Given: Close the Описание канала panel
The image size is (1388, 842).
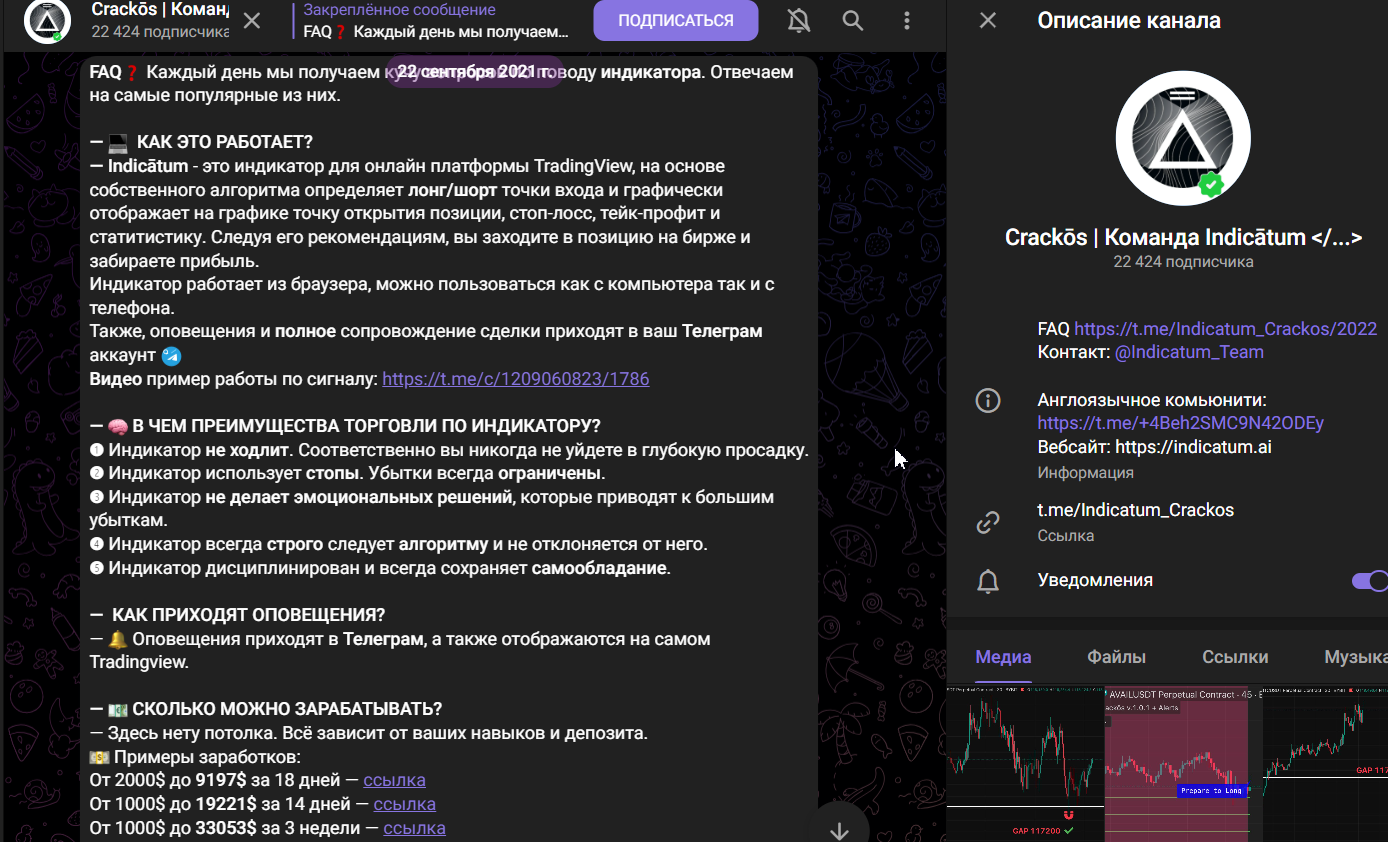Looking at the screenshot, I should [988, 20].
